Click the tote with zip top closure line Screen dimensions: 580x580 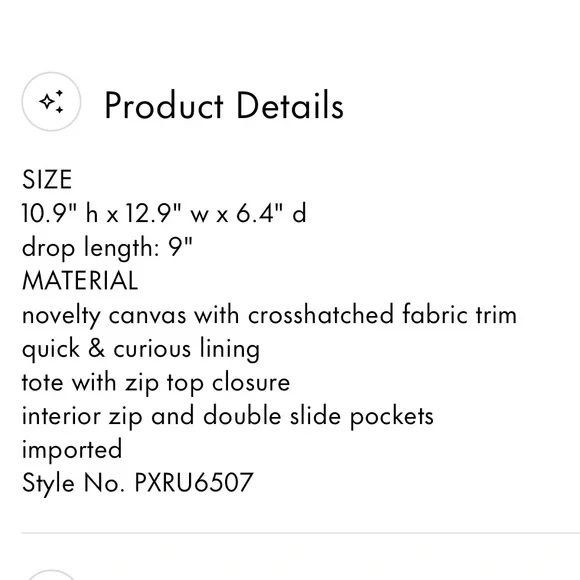click(156, 382)
